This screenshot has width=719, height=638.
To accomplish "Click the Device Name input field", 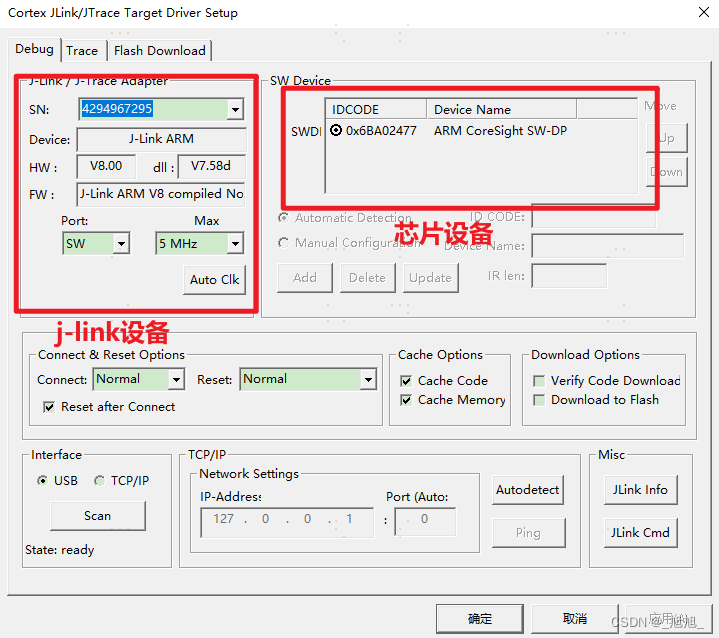I will (608, 246).
